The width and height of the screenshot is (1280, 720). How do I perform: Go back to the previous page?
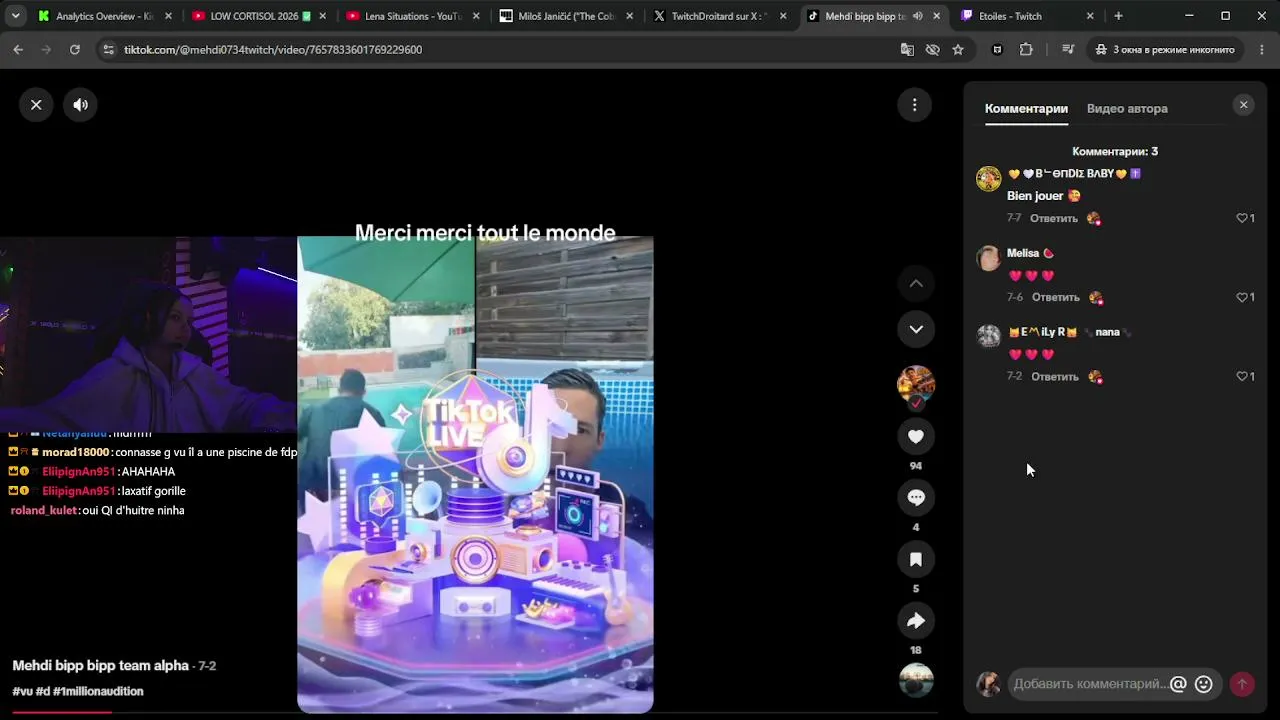18,49
